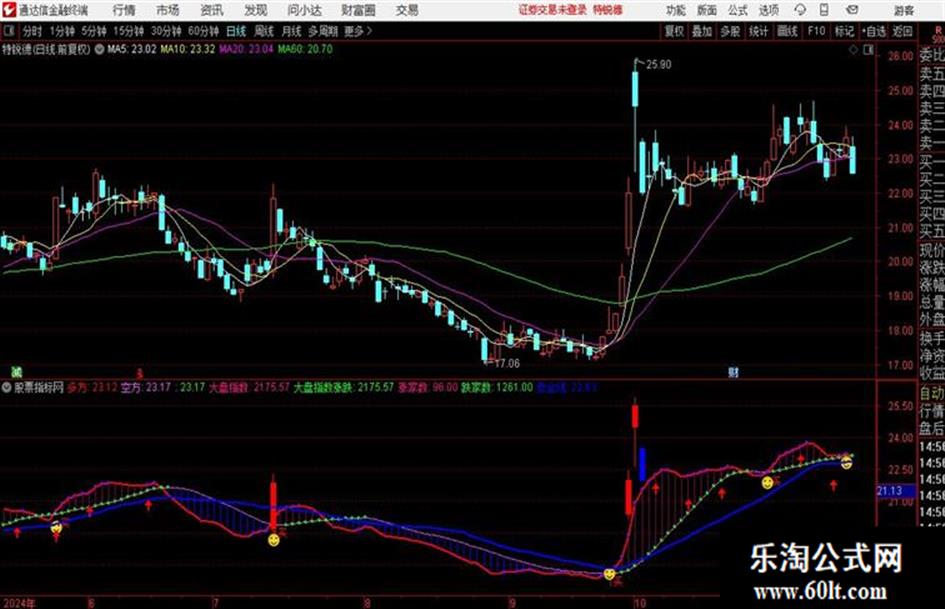Expand the 股票指标网 indicator dropdown arrow
This screenshot has height=609, width=945.
[7, 388]
